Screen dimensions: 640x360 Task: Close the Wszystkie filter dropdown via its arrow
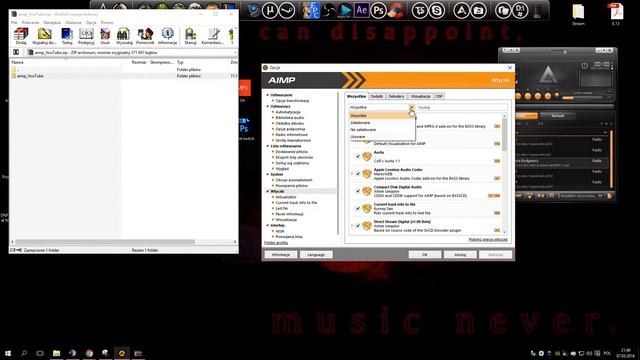click(x=411, y=107)
